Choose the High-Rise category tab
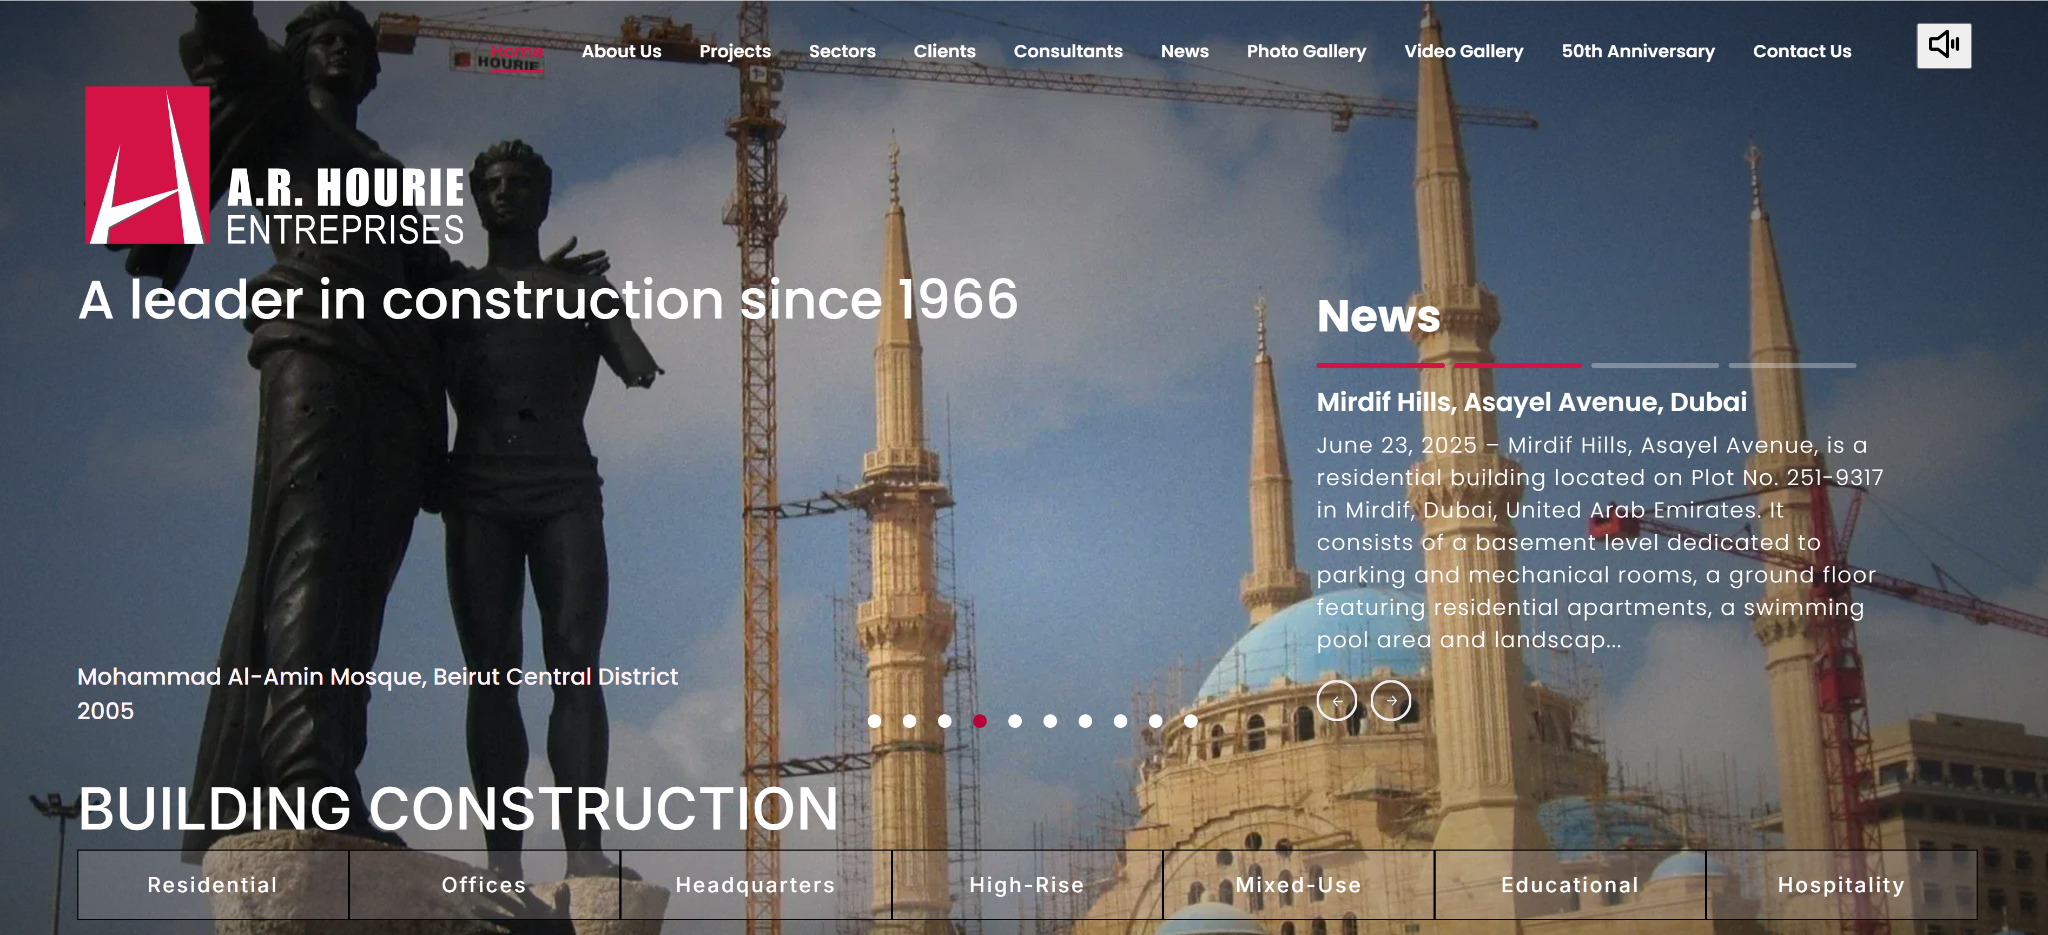The width and height of the screenshot is (2048, 935). click(x=1027, y=885)
